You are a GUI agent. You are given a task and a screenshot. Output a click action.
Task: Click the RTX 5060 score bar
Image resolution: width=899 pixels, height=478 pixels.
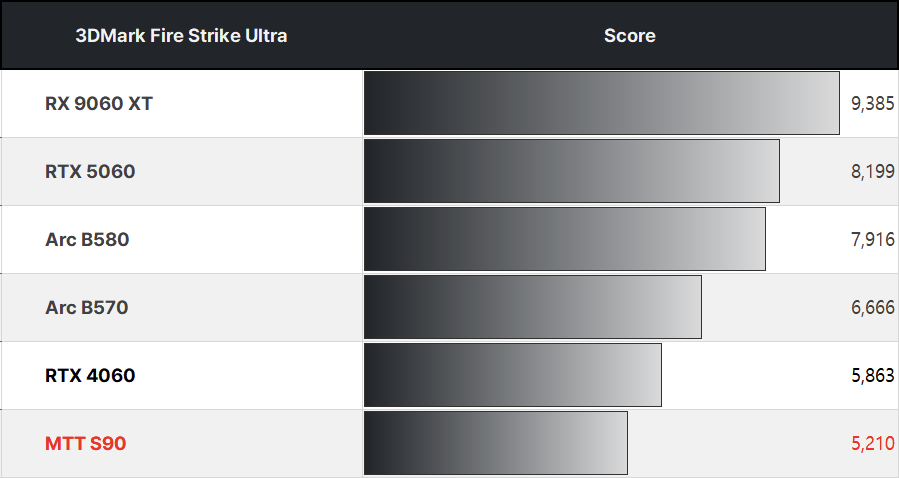(x=571, y=171)
